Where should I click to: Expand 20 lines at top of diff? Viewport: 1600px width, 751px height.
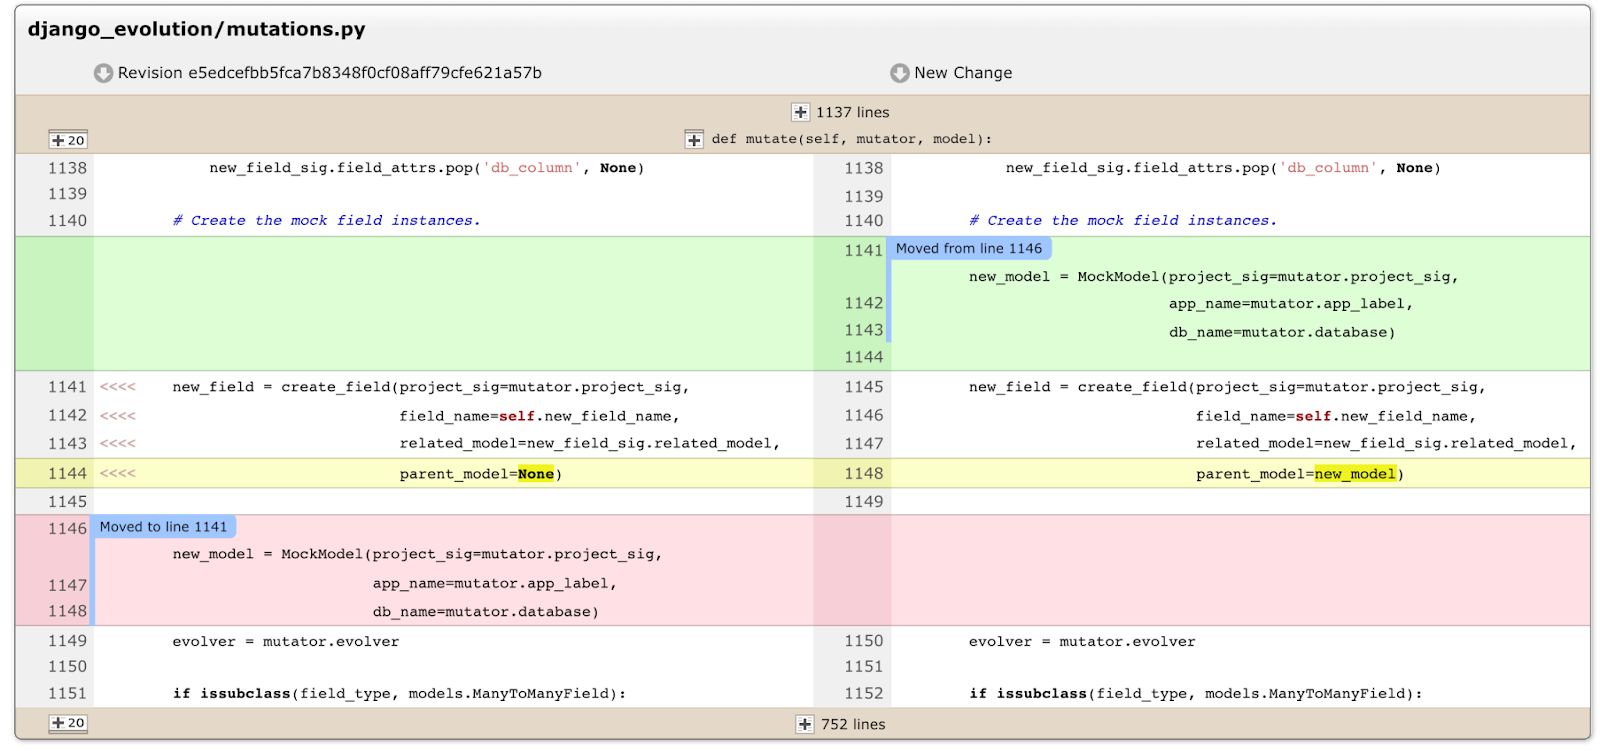68,140
